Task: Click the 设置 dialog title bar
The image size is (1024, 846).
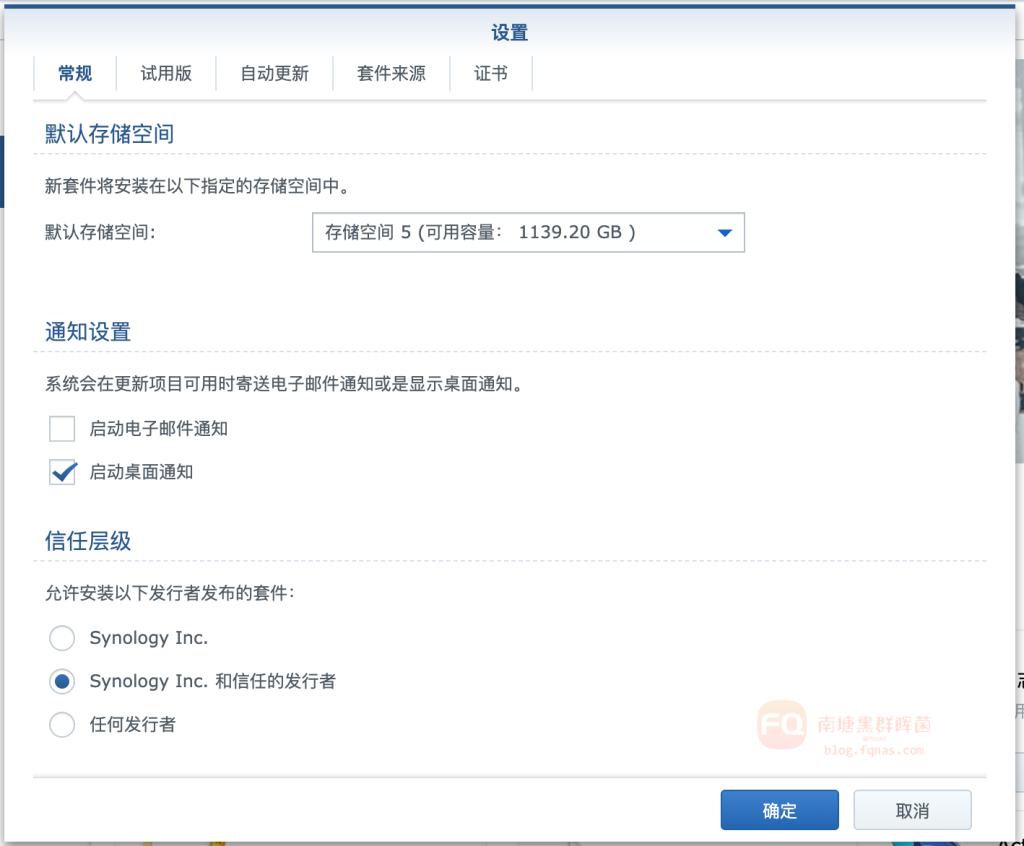Action: click(x=509, y=33)
